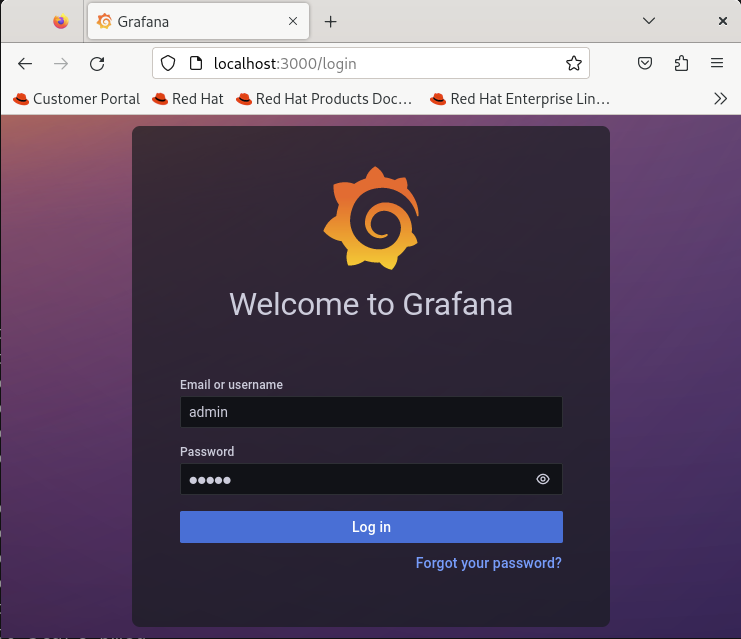741x639 pixels.
Task: Open a new browser tab
Action: point(331,21)
